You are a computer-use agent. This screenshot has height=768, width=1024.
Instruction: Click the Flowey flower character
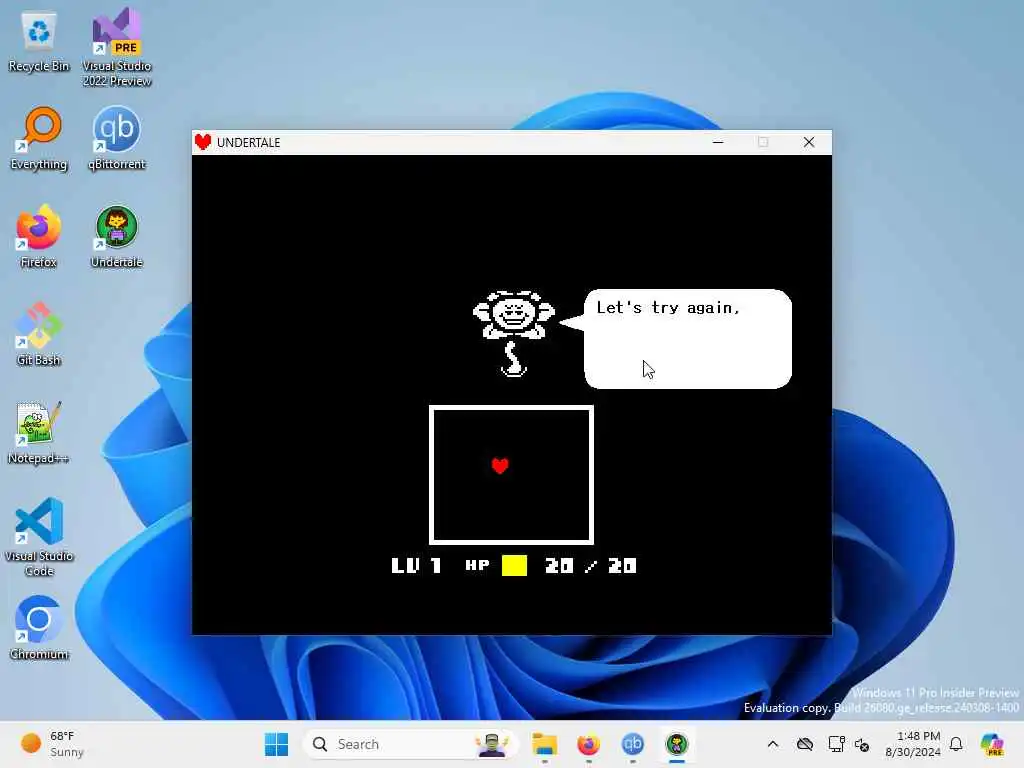tap(514, 333)
